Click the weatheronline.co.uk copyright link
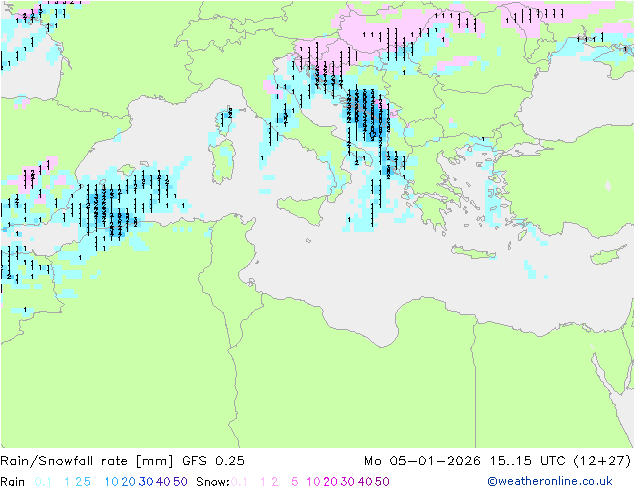This screenshot has width=634, height=490. (x=550, y=482)
